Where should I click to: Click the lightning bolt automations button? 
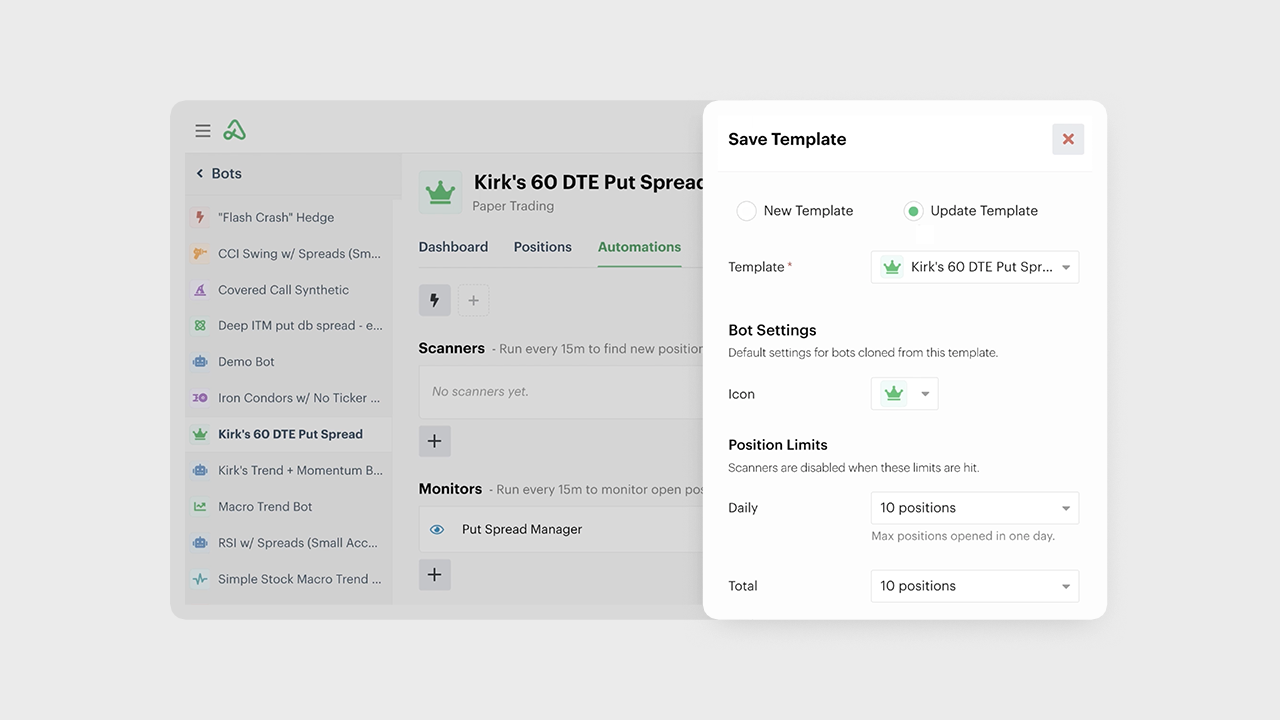[x=434, y=300]
